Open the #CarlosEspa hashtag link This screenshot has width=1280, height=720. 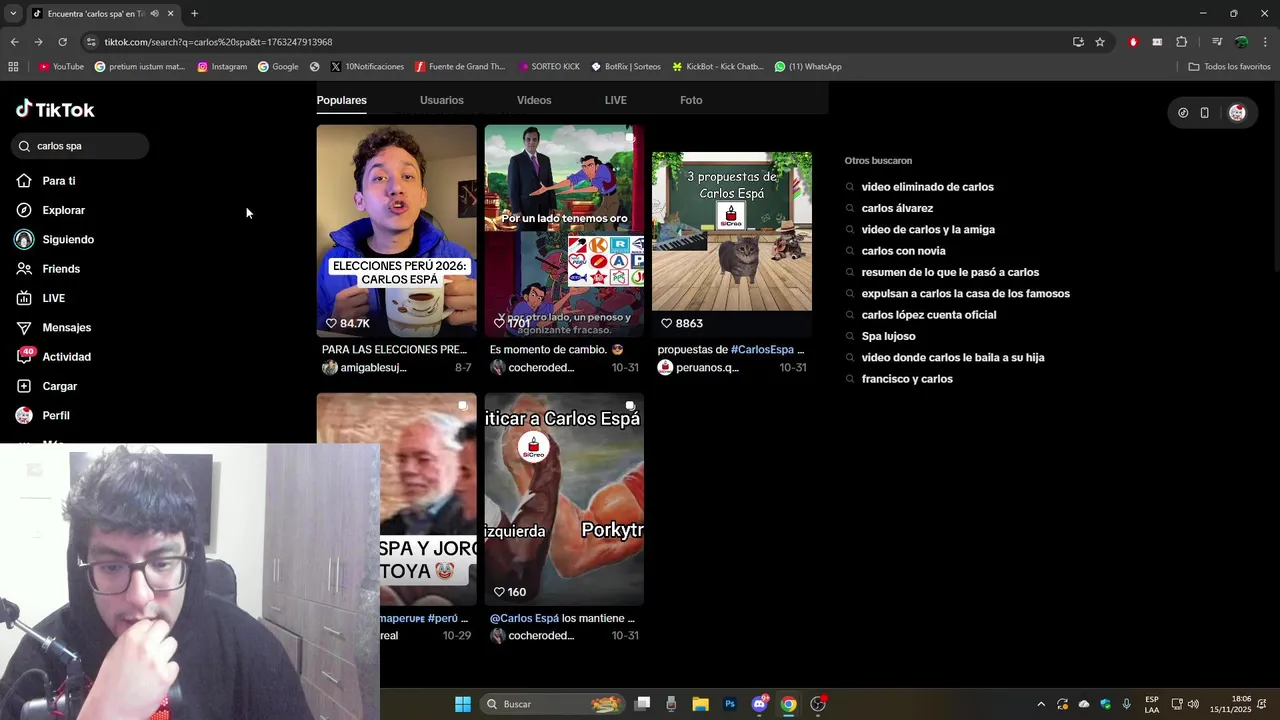click(x=762, y=350)
